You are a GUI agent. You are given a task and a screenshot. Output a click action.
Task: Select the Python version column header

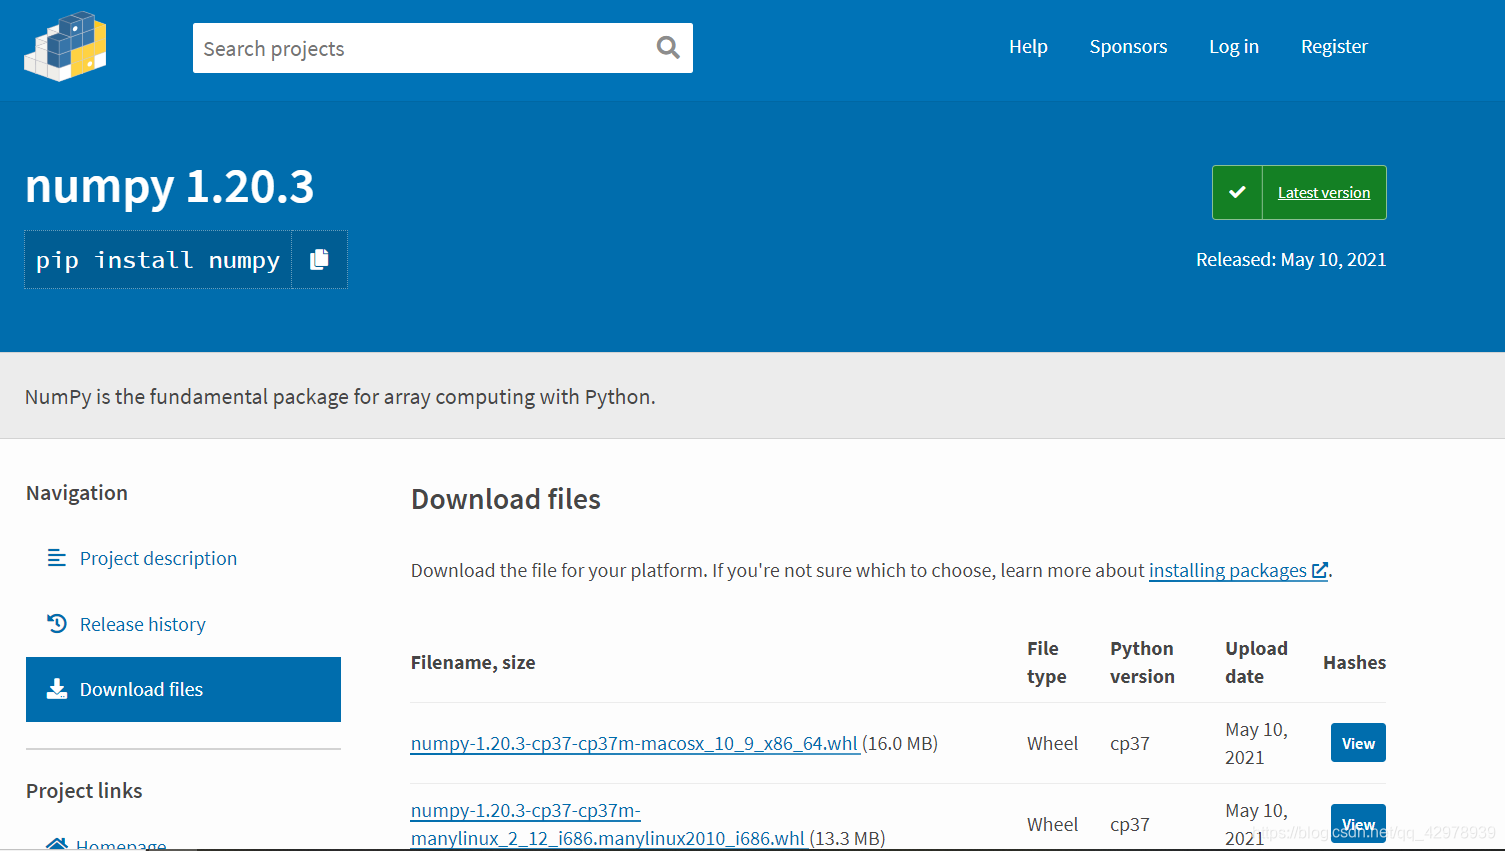pos(1142,662)
